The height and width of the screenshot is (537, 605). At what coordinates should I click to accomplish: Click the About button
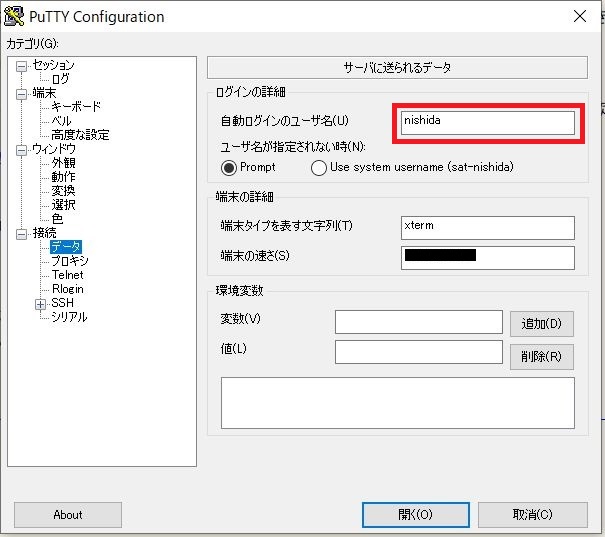pos(68,515)
